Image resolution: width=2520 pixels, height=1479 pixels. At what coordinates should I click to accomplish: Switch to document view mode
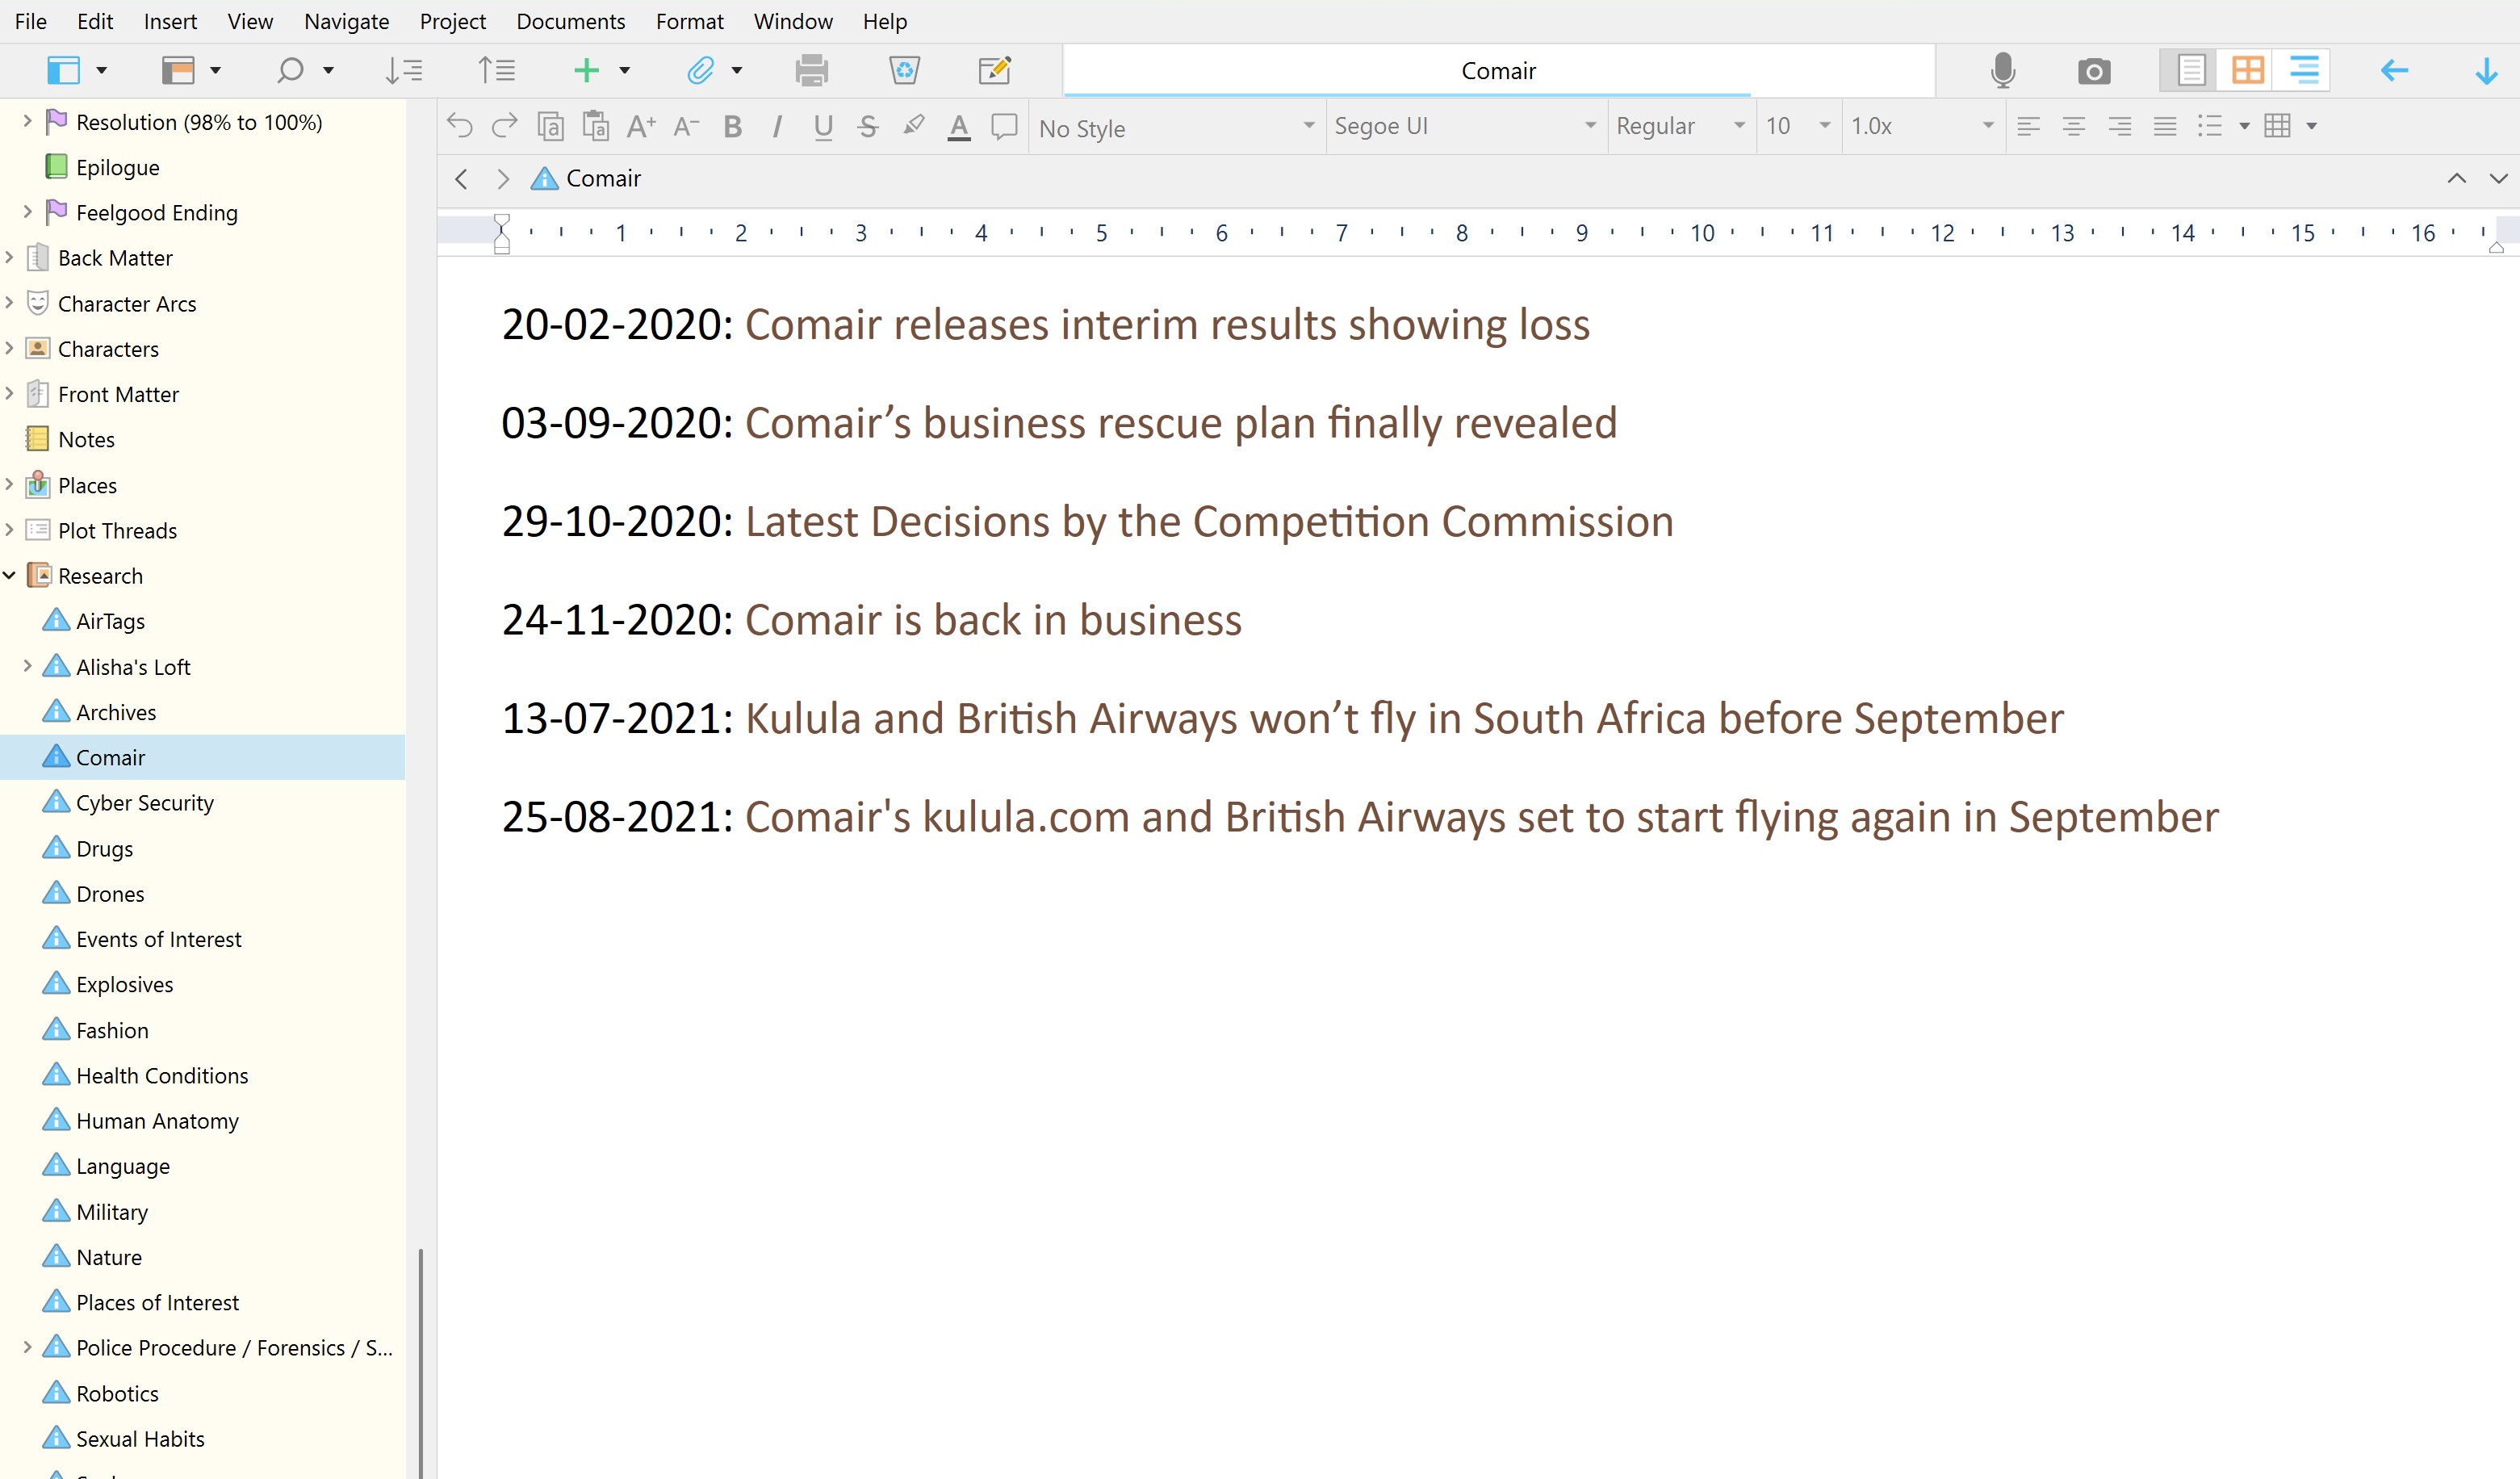tap(2190, 70)
